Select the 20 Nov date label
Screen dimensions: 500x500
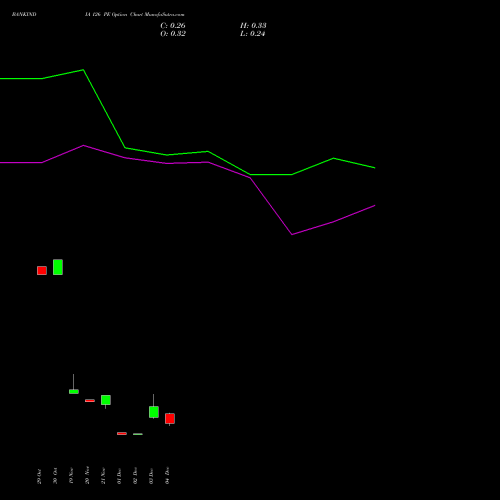pyautogui.click(x=87, y=475)
